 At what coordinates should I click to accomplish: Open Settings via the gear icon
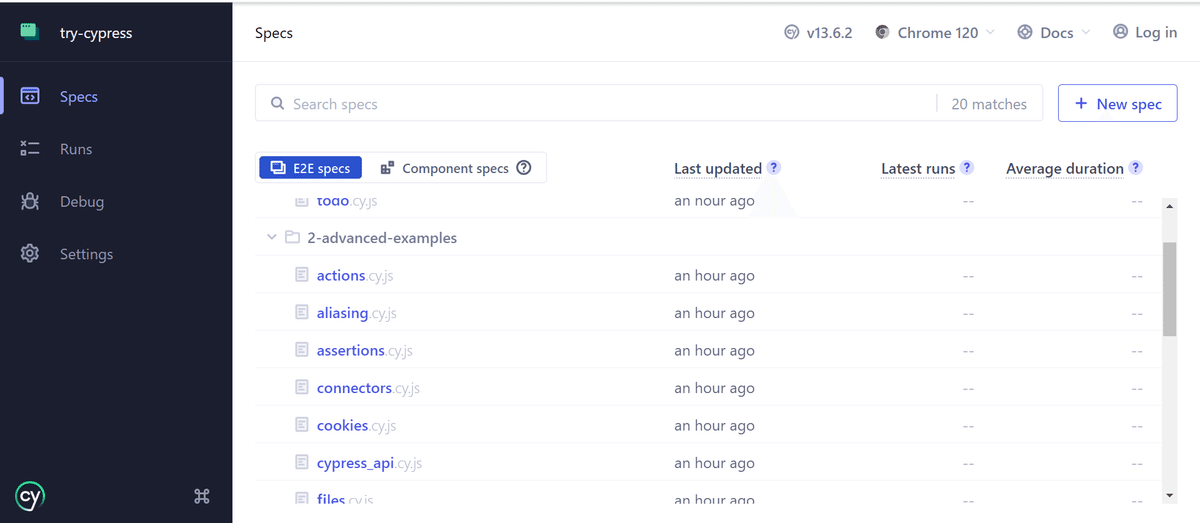click(x=30, y=254)
